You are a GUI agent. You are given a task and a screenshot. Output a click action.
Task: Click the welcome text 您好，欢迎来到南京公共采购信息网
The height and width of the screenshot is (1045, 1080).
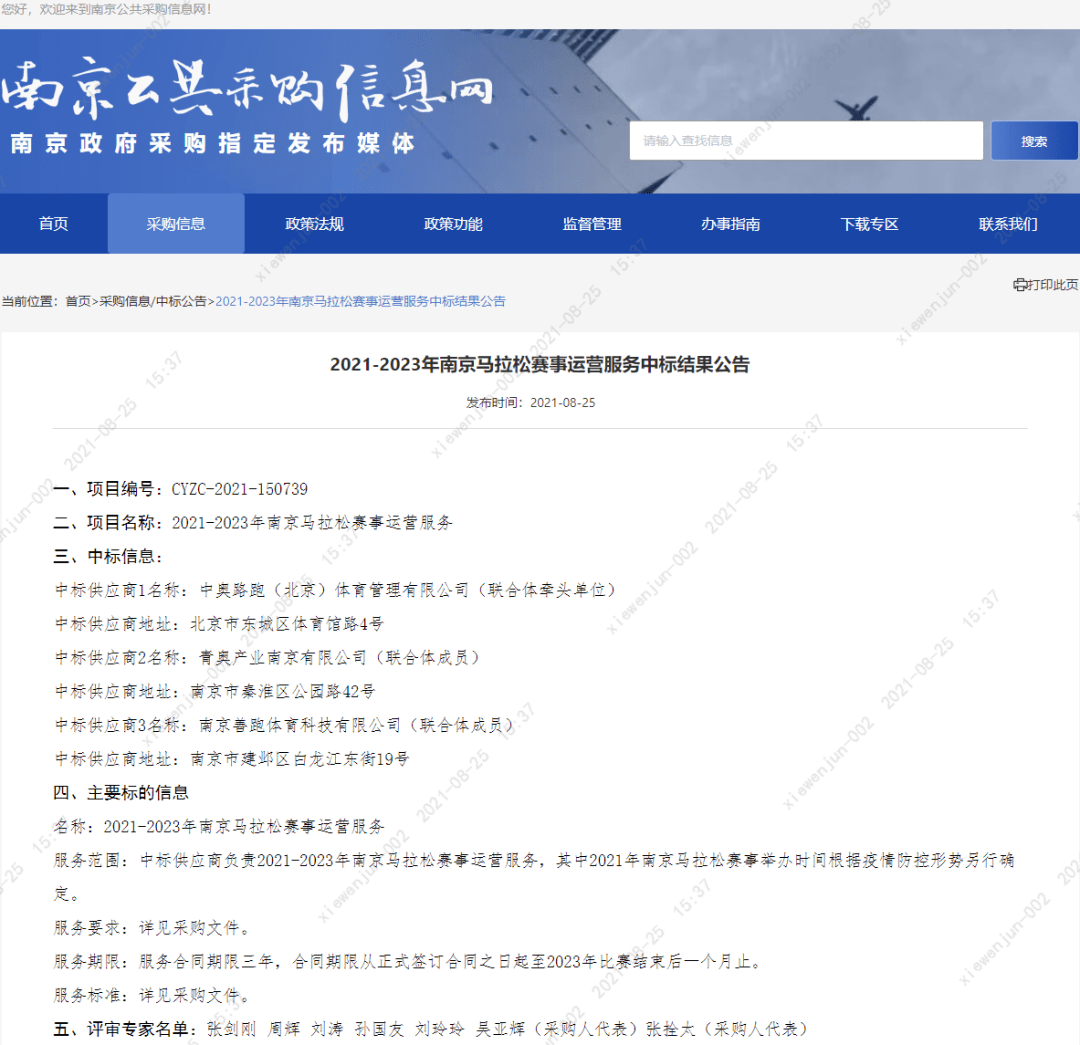point(106,10)
